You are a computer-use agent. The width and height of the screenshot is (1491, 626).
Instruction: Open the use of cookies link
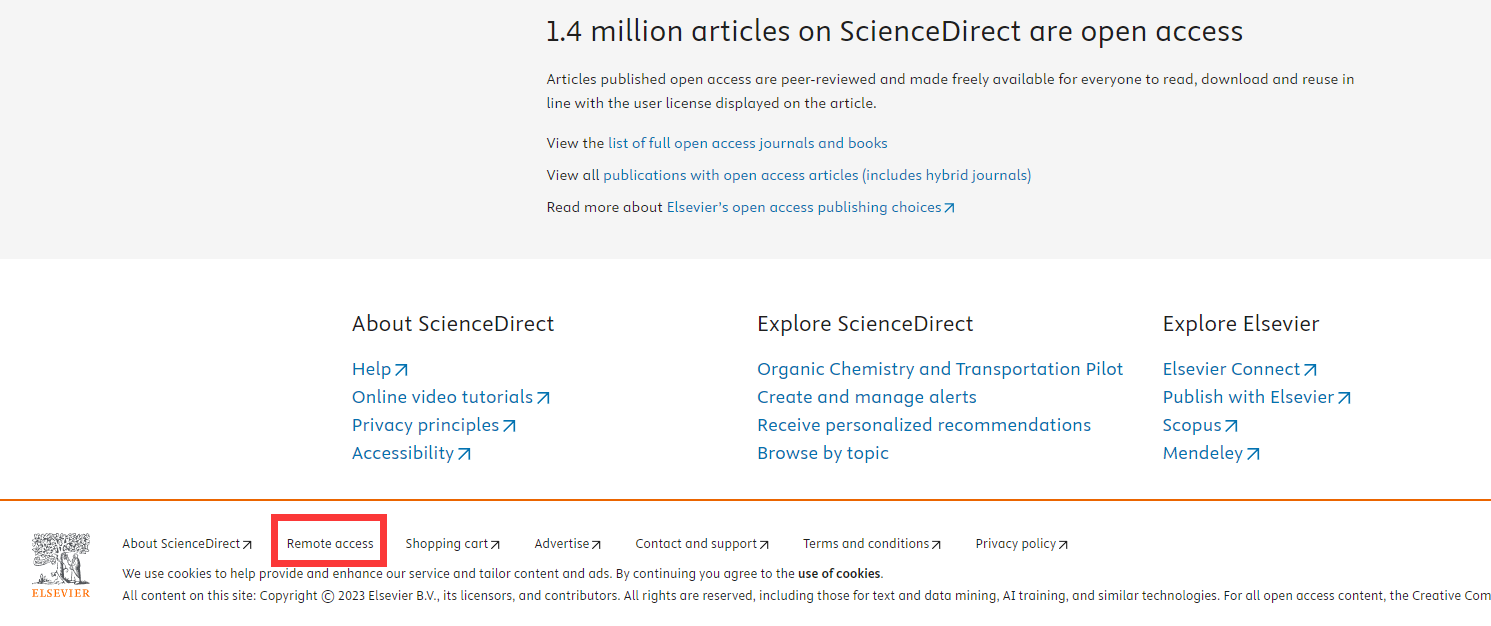(839, 574)
